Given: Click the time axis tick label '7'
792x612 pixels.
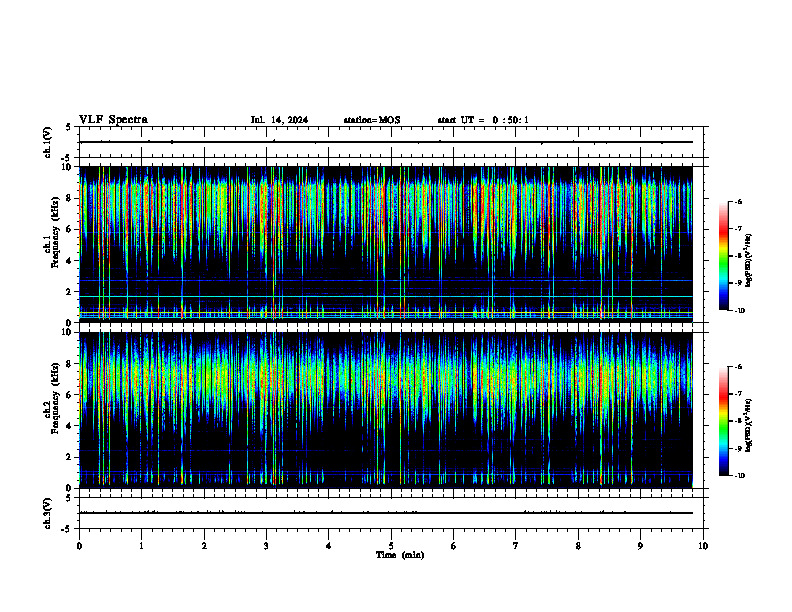Looking at the screenshot, I should [516, 546].
